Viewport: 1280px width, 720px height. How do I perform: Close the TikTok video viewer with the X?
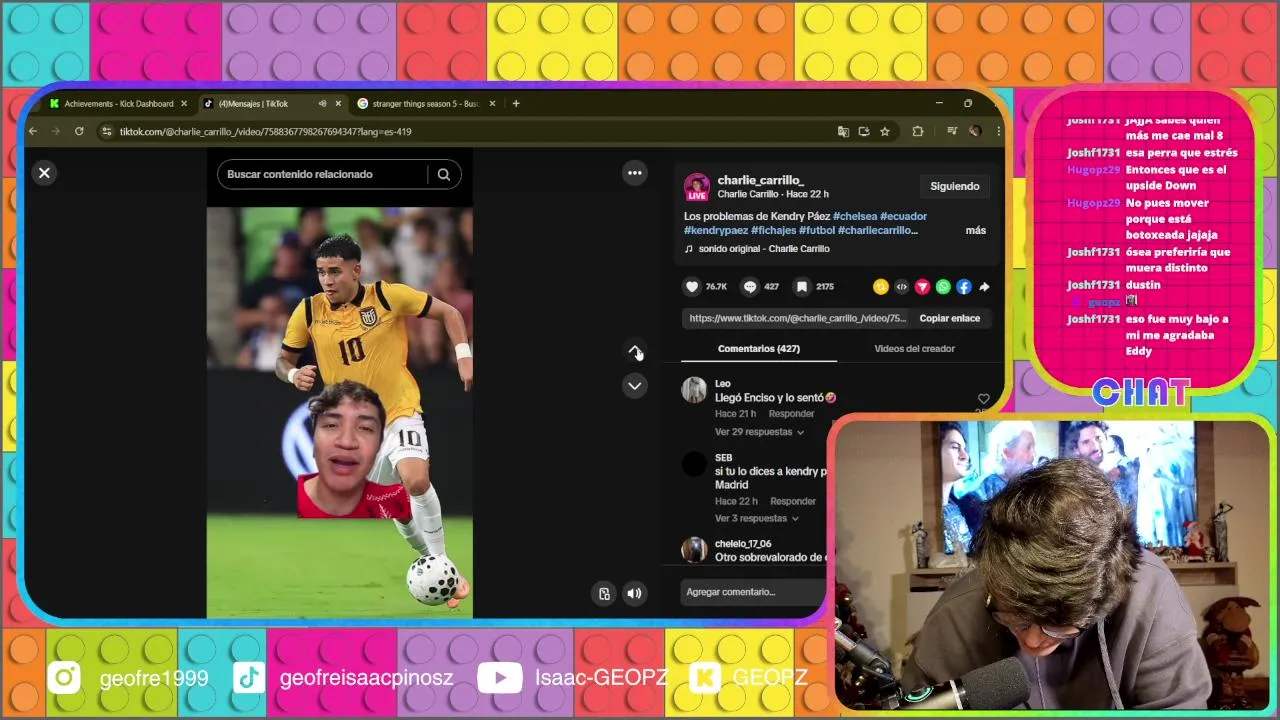pos(44,173)
